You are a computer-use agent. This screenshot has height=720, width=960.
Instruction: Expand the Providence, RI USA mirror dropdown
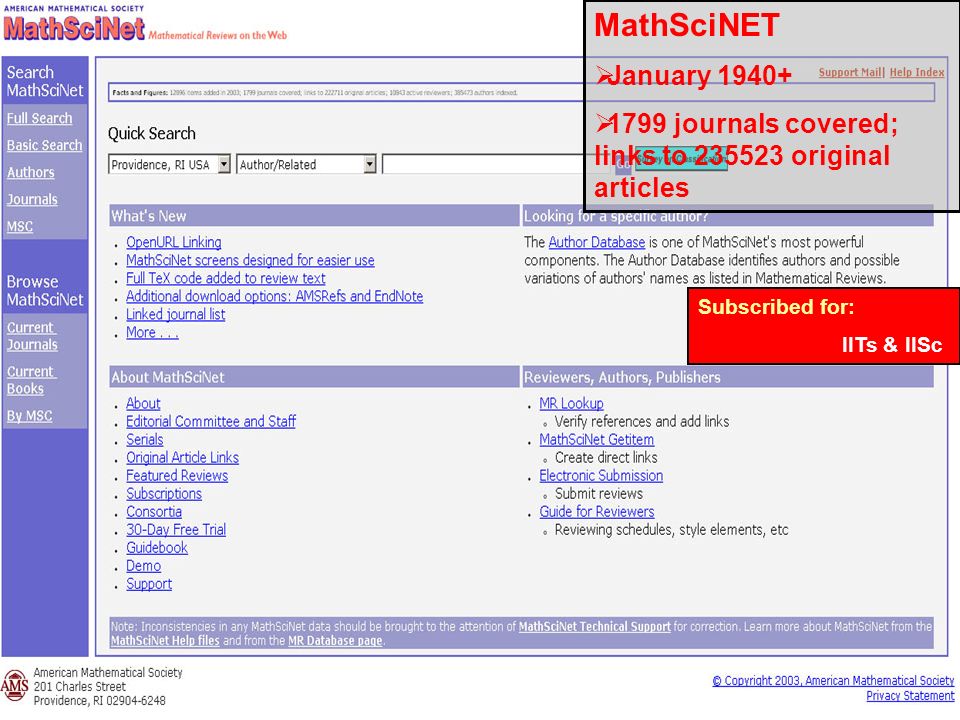[x=224, y=164]
